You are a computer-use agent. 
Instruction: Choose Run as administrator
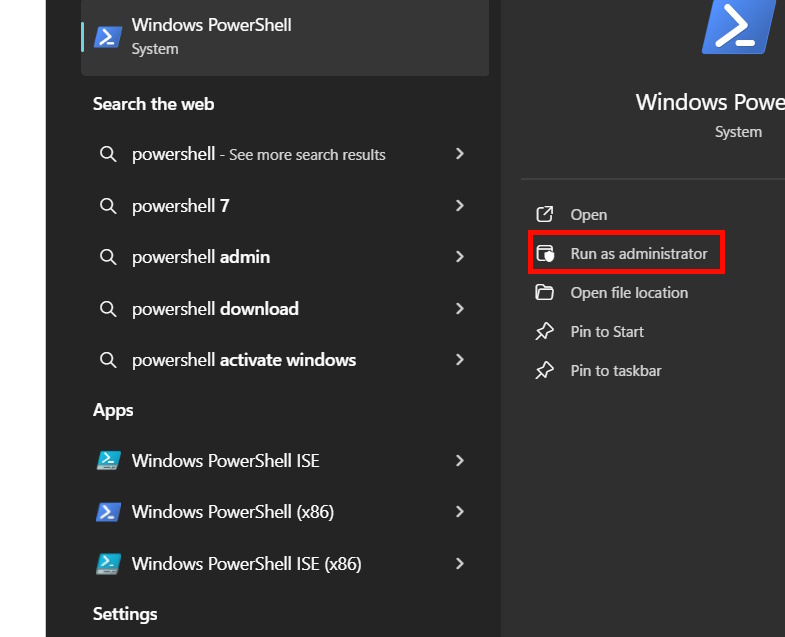coord(626,253)
